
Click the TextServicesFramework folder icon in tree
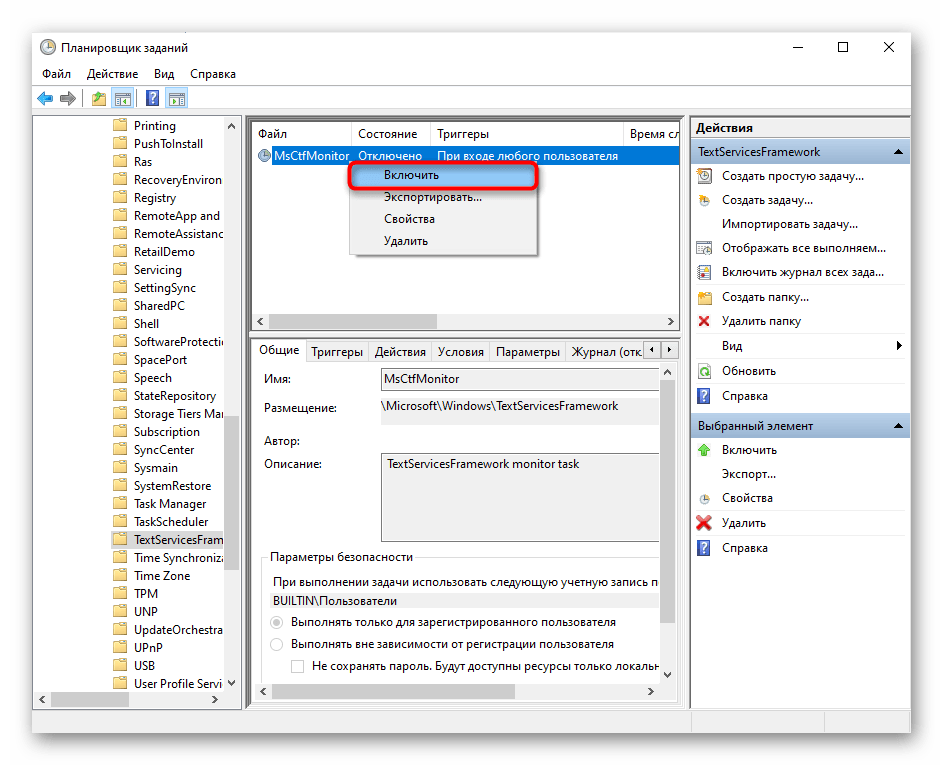120,540
